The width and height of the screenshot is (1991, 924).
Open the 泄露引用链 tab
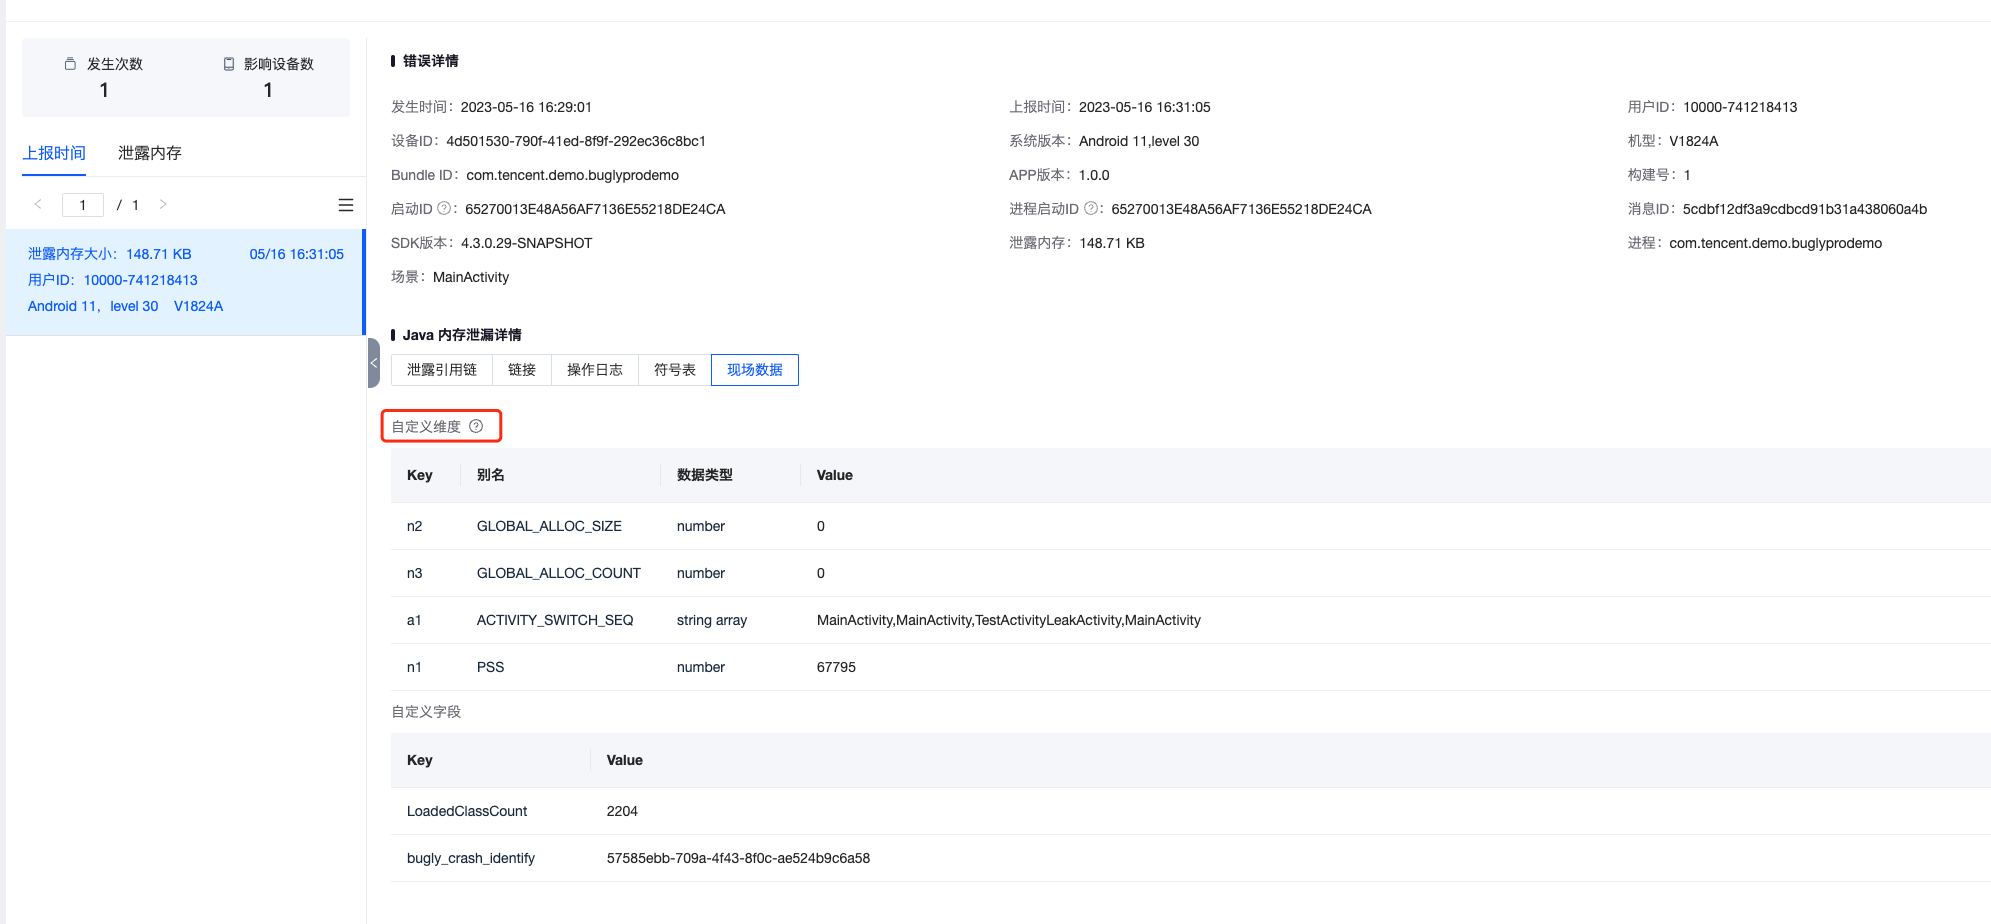(x=441, y=370)
